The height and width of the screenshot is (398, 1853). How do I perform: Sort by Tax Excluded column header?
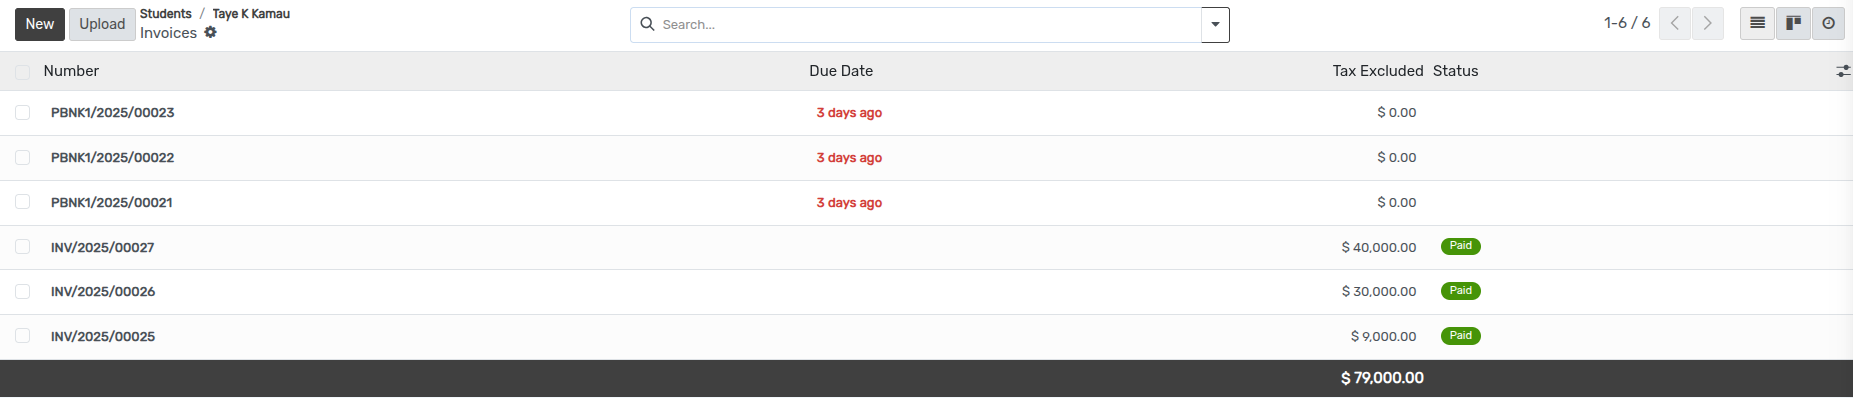[1377, 71]
